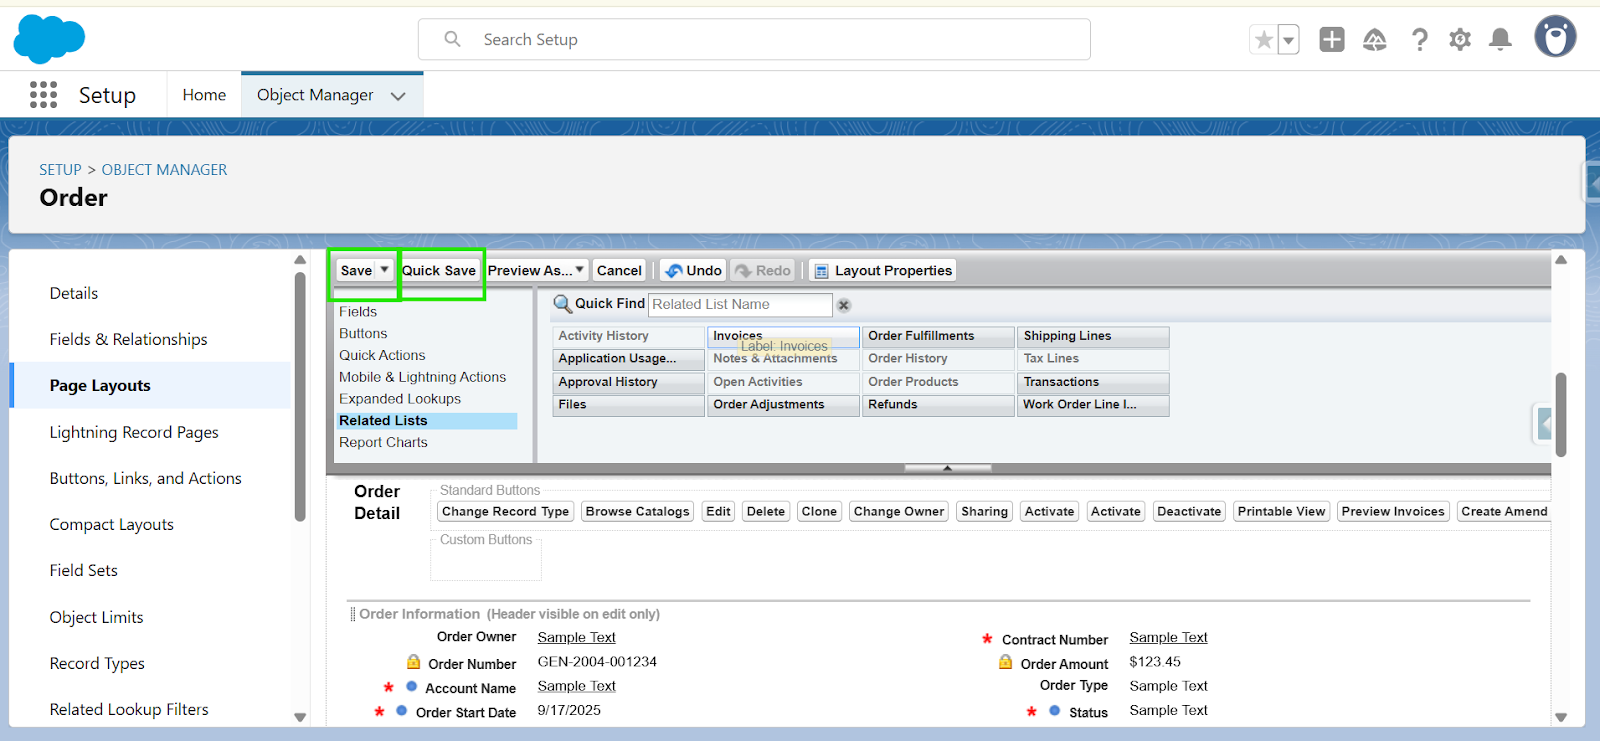Click the Trailhead guidance icon

[x=1375, y=40]
